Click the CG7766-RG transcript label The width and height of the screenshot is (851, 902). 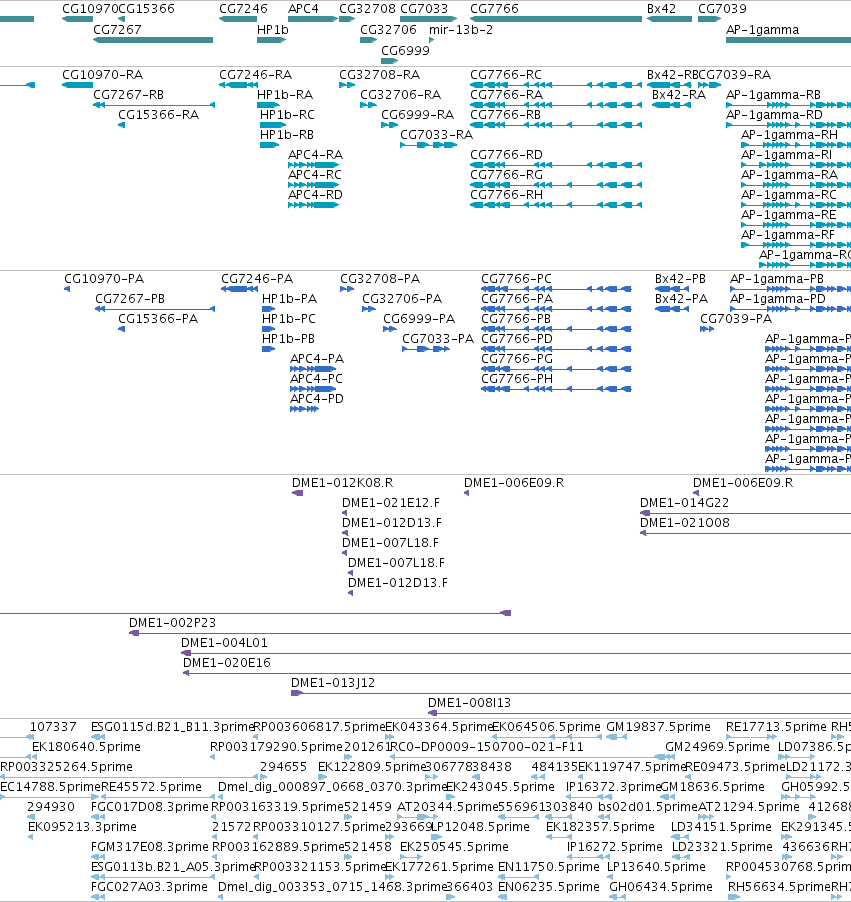(x=506, y=175)
